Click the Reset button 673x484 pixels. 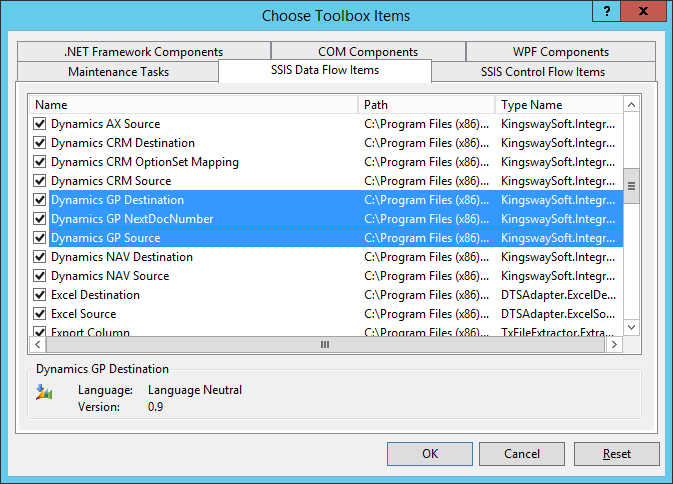pos(616,454)
